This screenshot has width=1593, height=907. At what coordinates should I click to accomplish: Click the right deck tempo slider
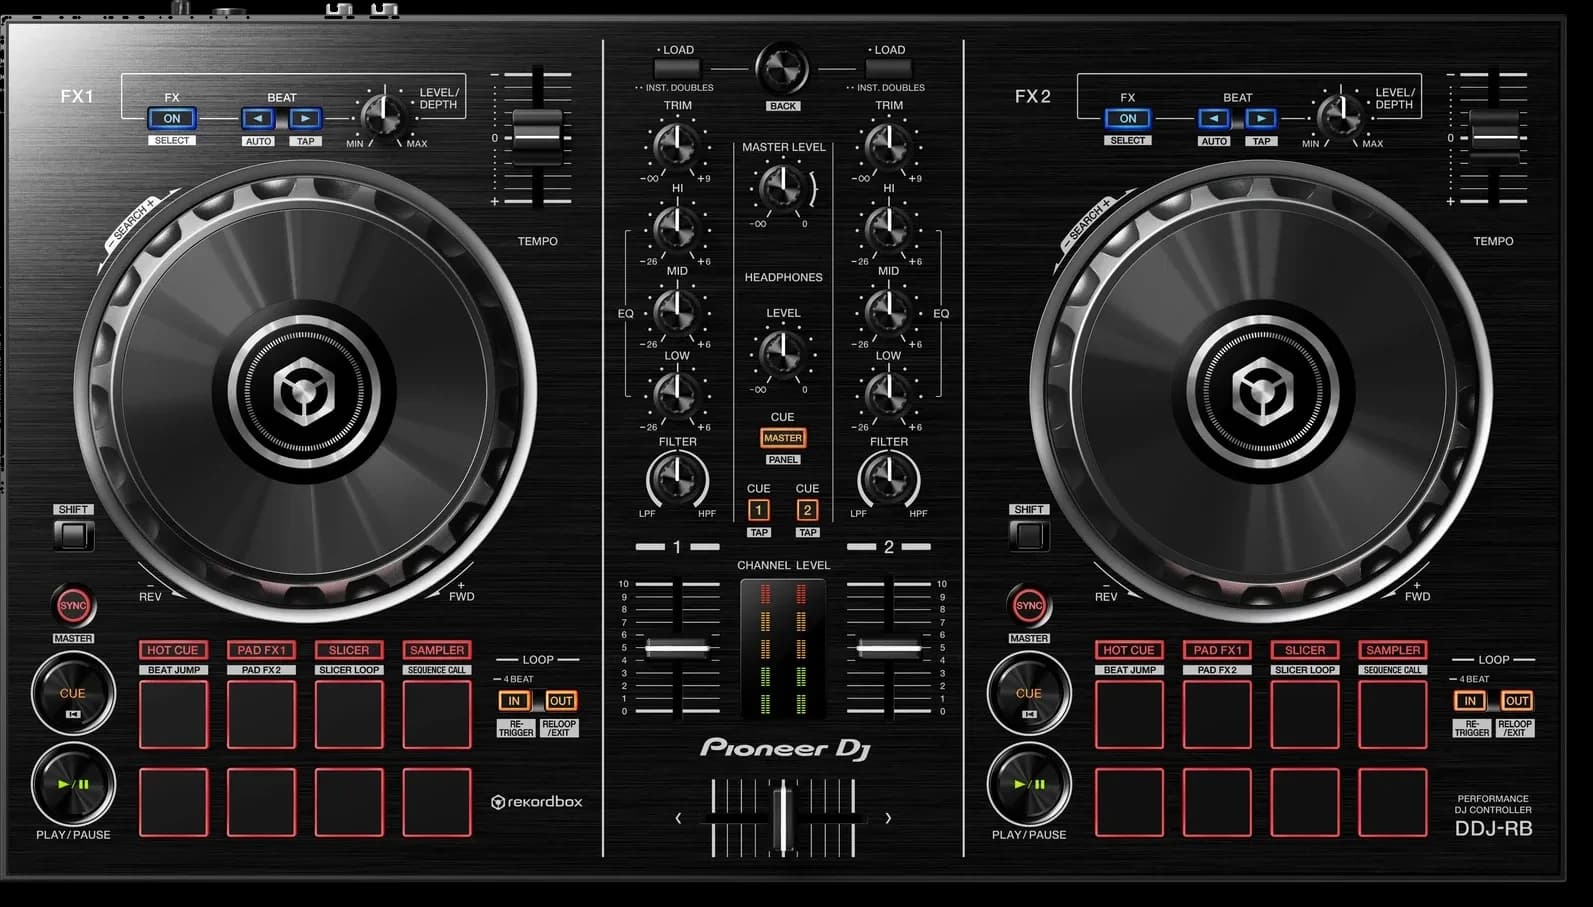1493,135
